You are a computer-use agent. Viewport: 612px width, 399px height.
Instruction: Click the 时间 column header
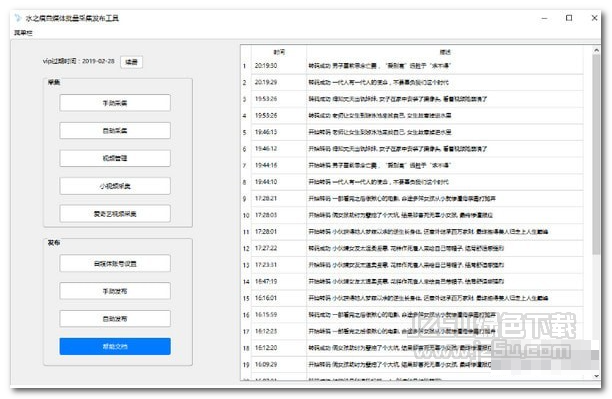click(279, 52)
